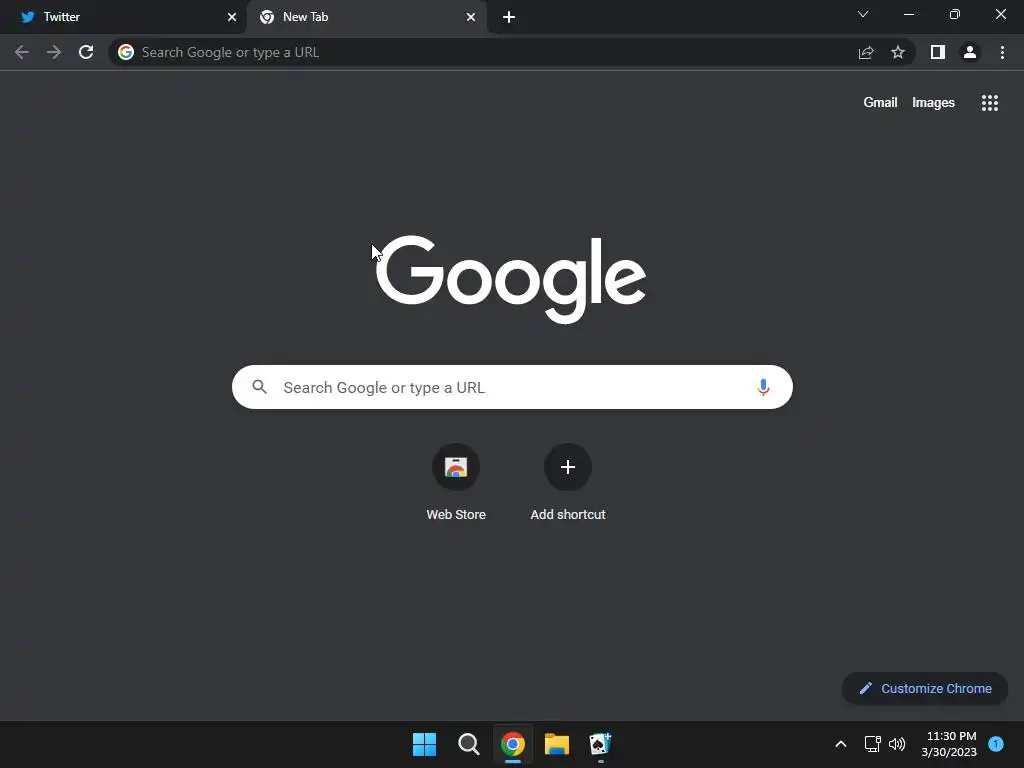The image size is (1024, 768).
Task: Open the side panel icon
Action: [x=938, y=52]
